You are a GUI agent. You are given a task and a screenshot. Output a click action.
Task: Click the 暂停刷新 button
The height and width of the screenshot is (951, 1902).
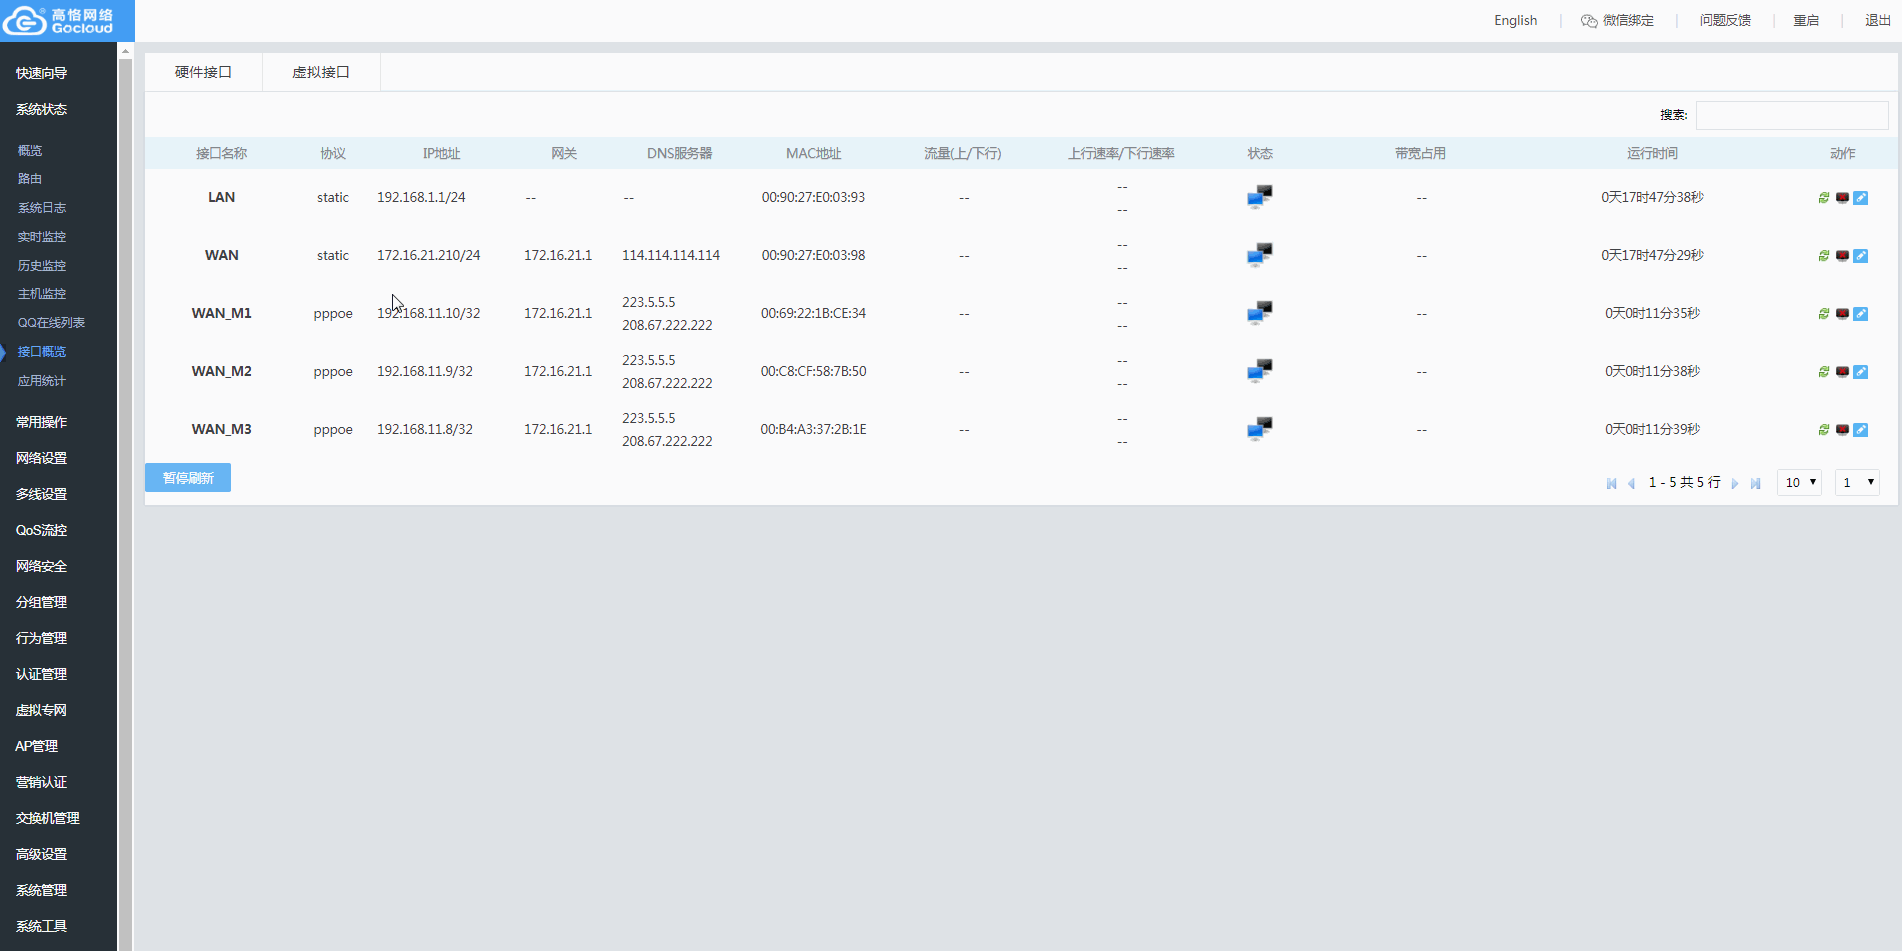click(x=188, y=478)
